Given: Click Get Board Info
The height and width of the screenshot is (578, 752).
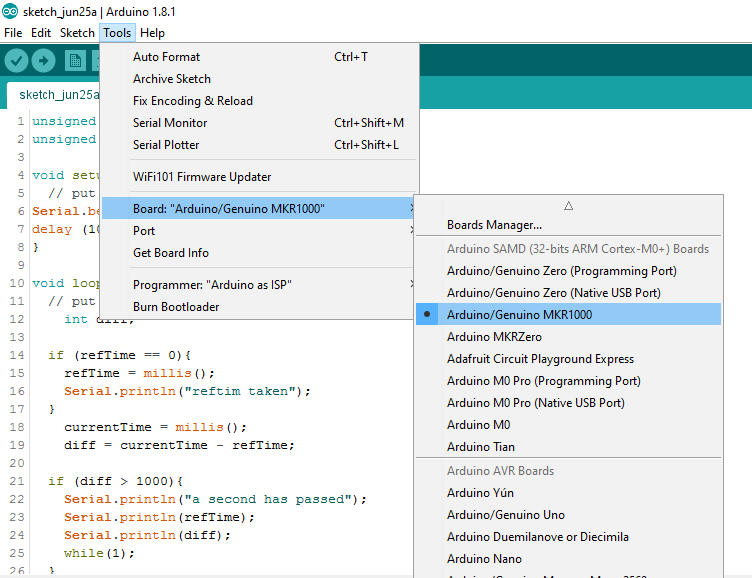Looking at the screenshot, I should (171, 253).
